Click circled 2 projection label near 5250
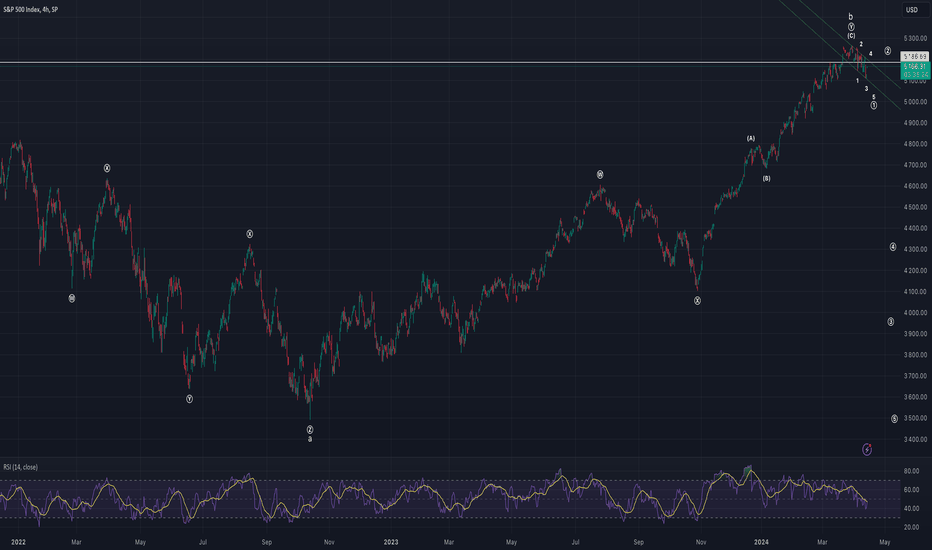The width and height of the screenshot is (932, 550). pos(887,51)
